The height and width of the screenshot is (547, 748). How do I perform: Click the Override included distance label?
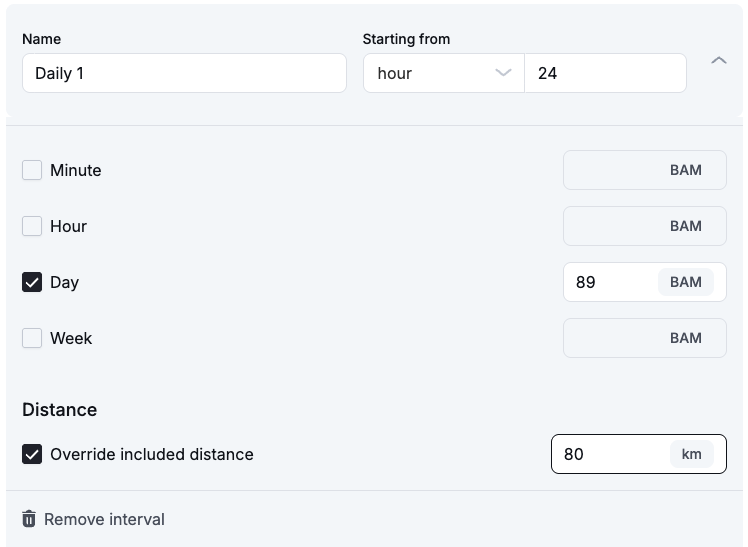tap(152, 454)
